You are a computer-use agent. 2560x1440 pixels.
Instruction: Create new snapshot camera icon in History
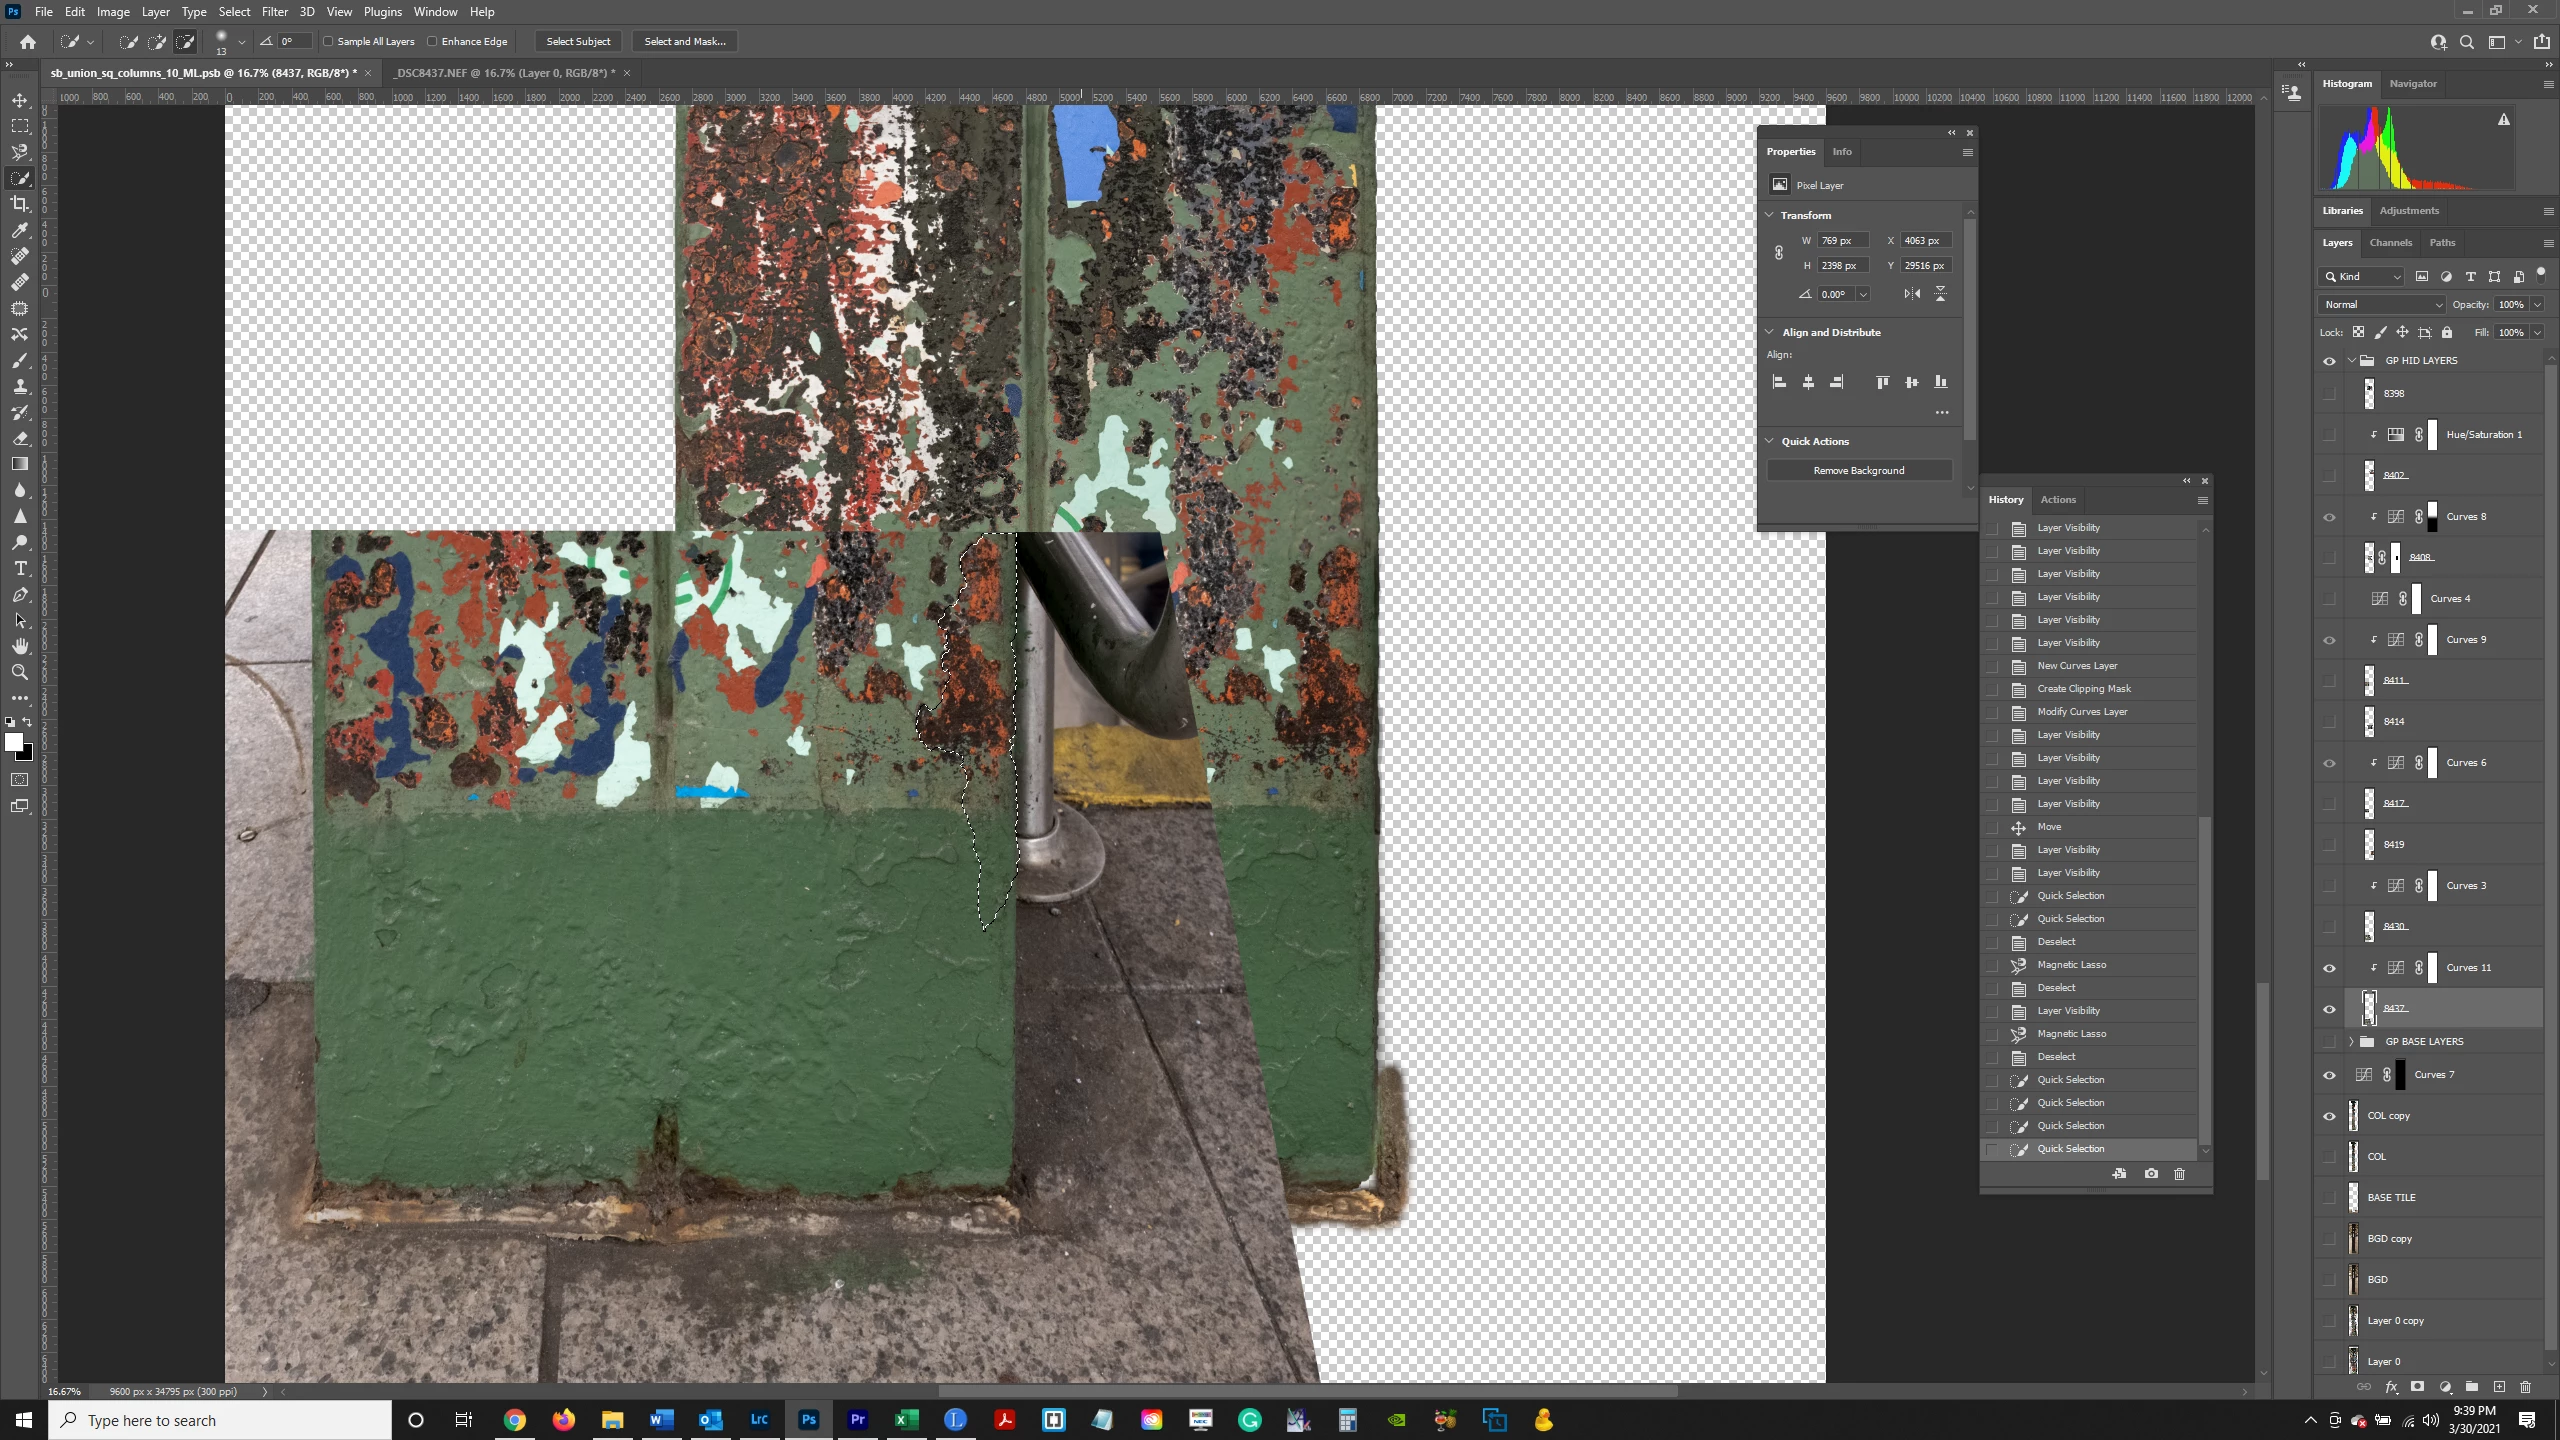2150,1174
